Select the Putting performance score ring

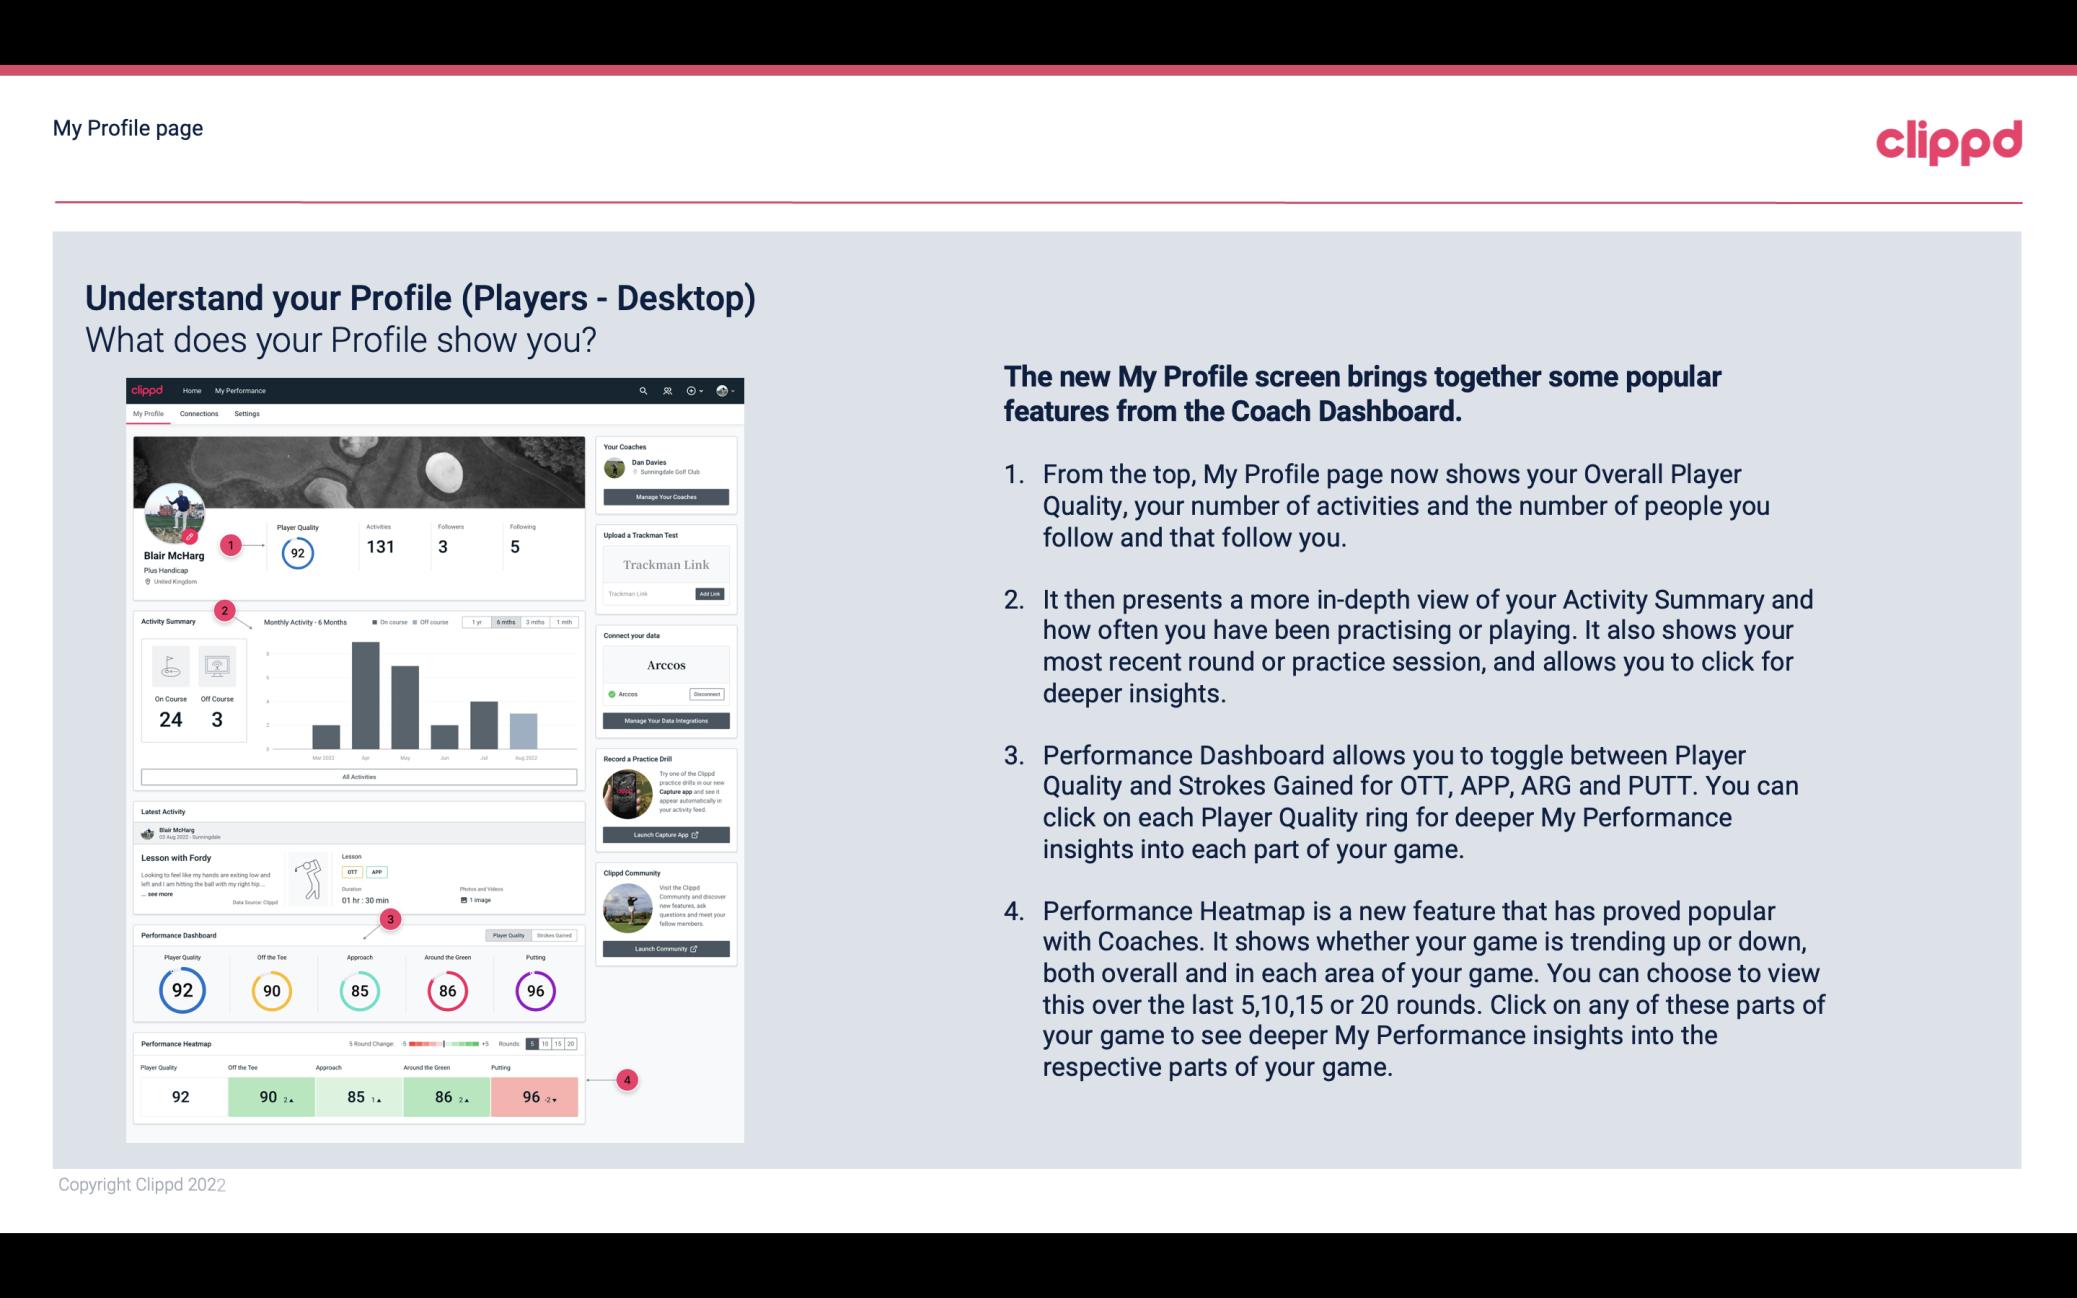(532, 990)
